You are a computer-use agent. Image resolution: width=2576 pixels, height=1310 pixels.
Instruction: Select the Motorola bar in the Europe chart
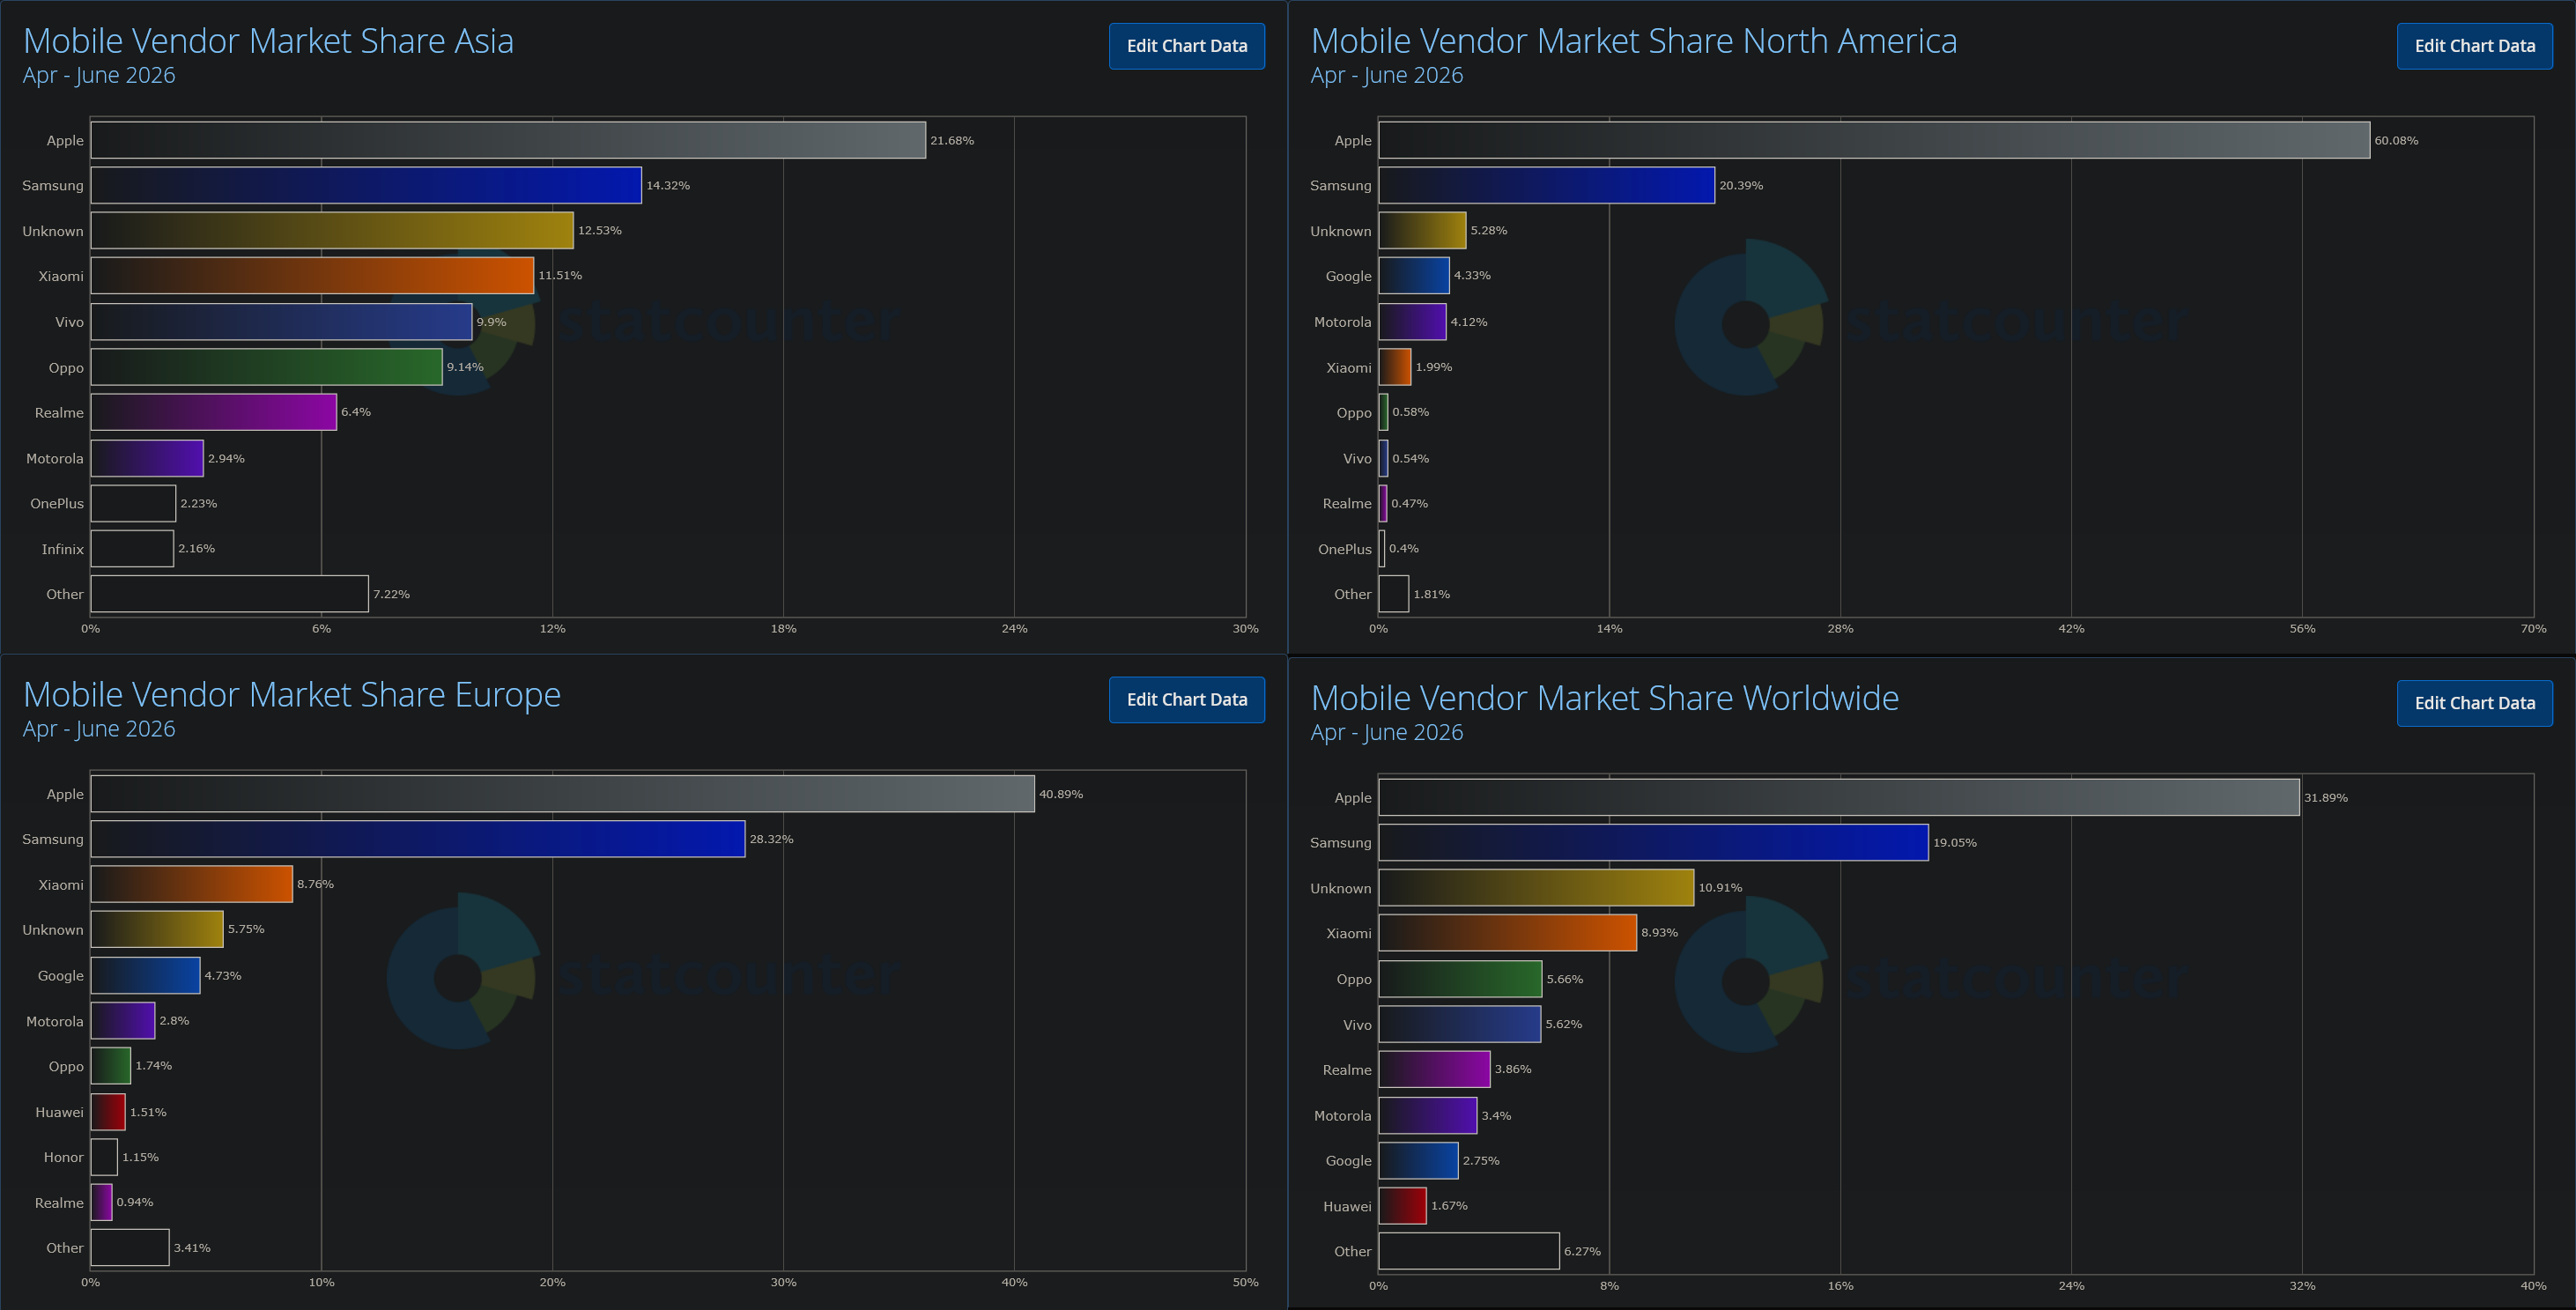123,1021
